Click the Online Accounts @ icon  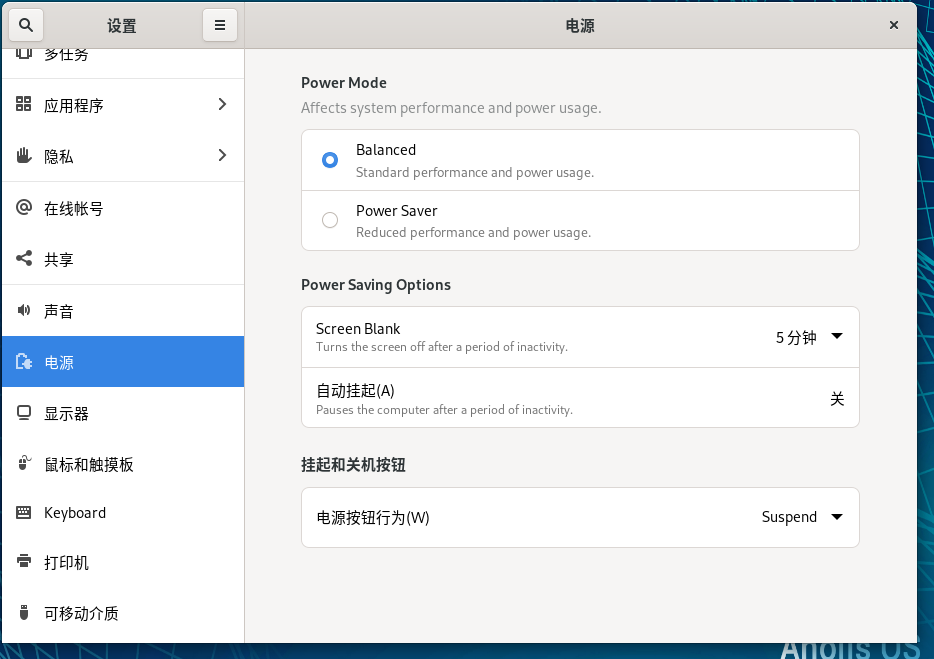click(24, 208)
